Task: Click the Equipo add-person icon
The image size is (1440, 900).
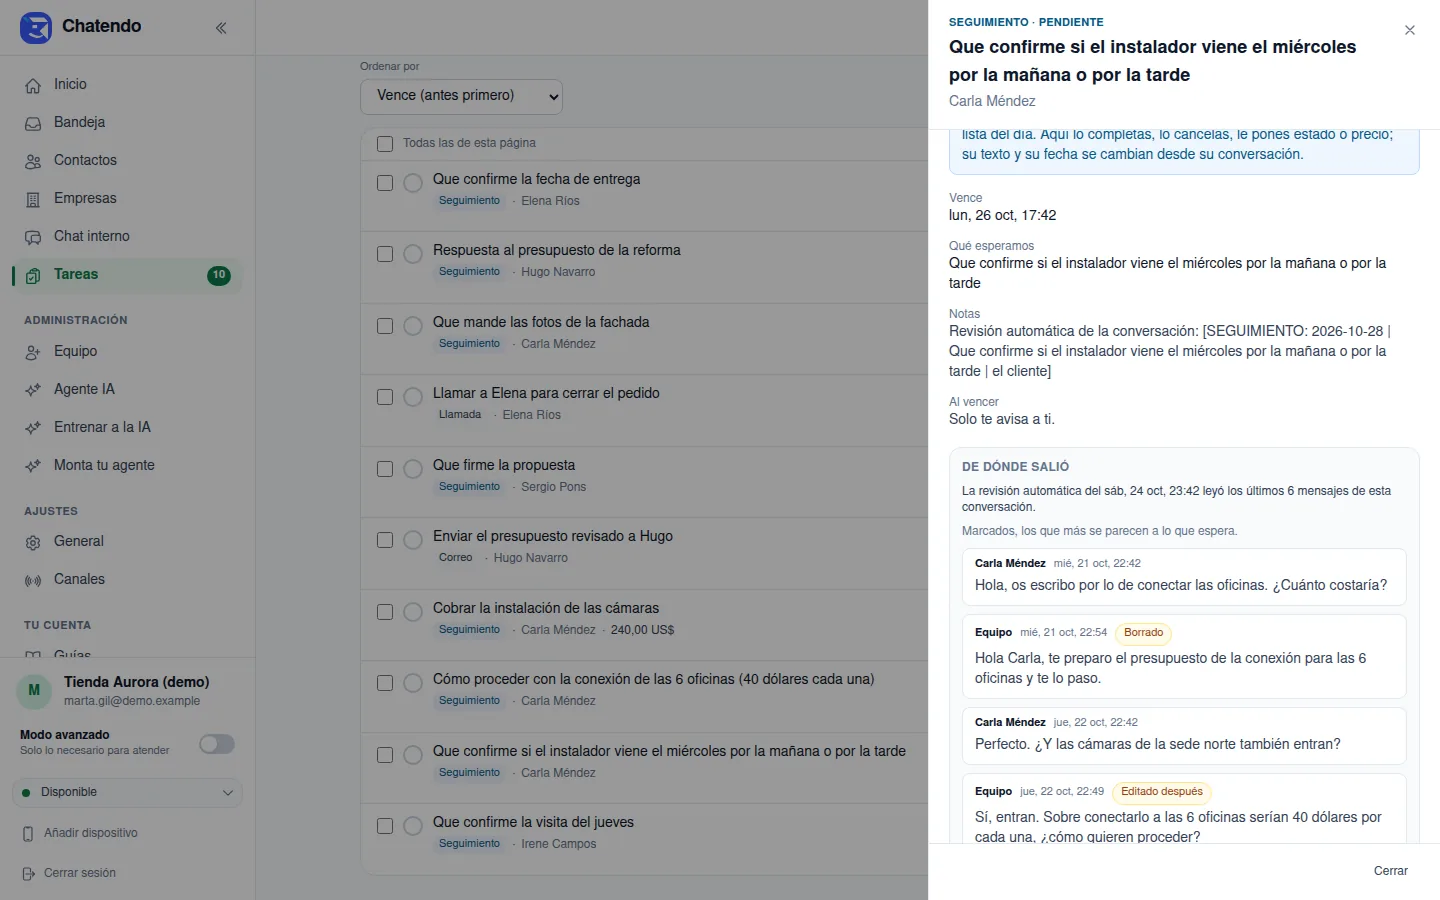Action: tap(33, 352)
